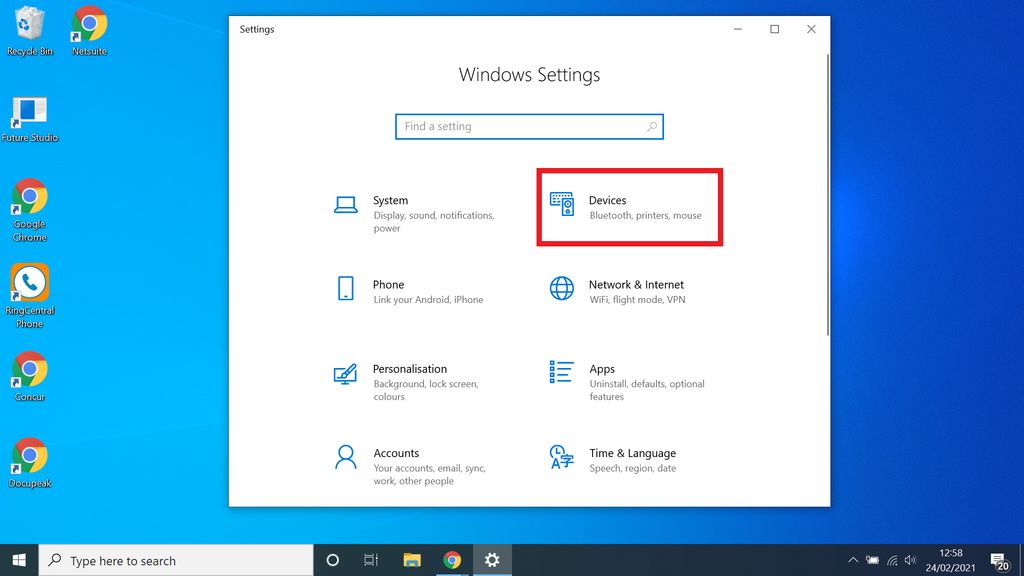Open Action Centre notifications
This screenshot has width=1024, height=576.
pyautogui.click(x=998, y=560)
